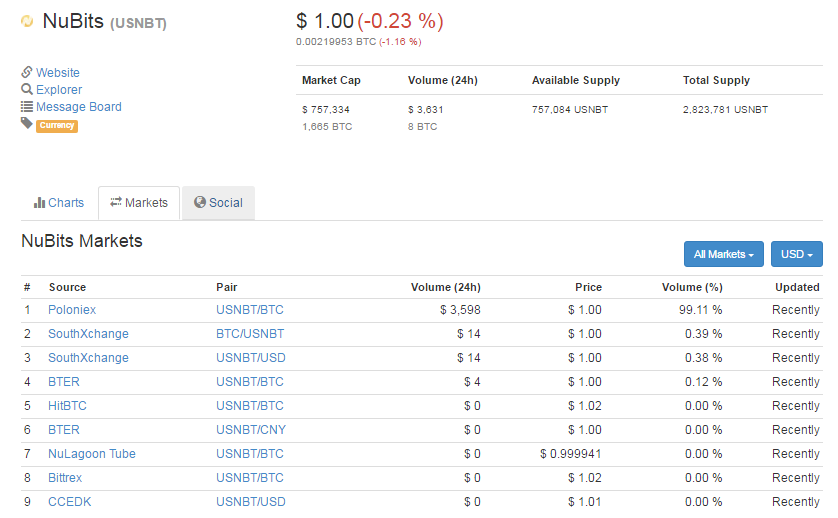The image size is (838, 518).
Task: Switch to the Charts tab
Action: point(59,203)
